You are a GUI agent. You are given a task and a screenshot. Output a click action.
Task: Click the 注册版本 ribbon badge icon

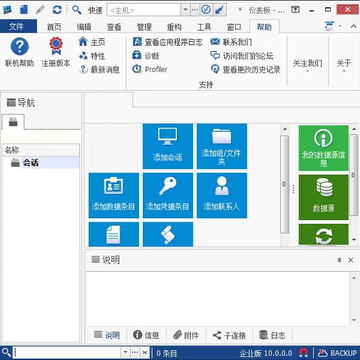[56, 47]
